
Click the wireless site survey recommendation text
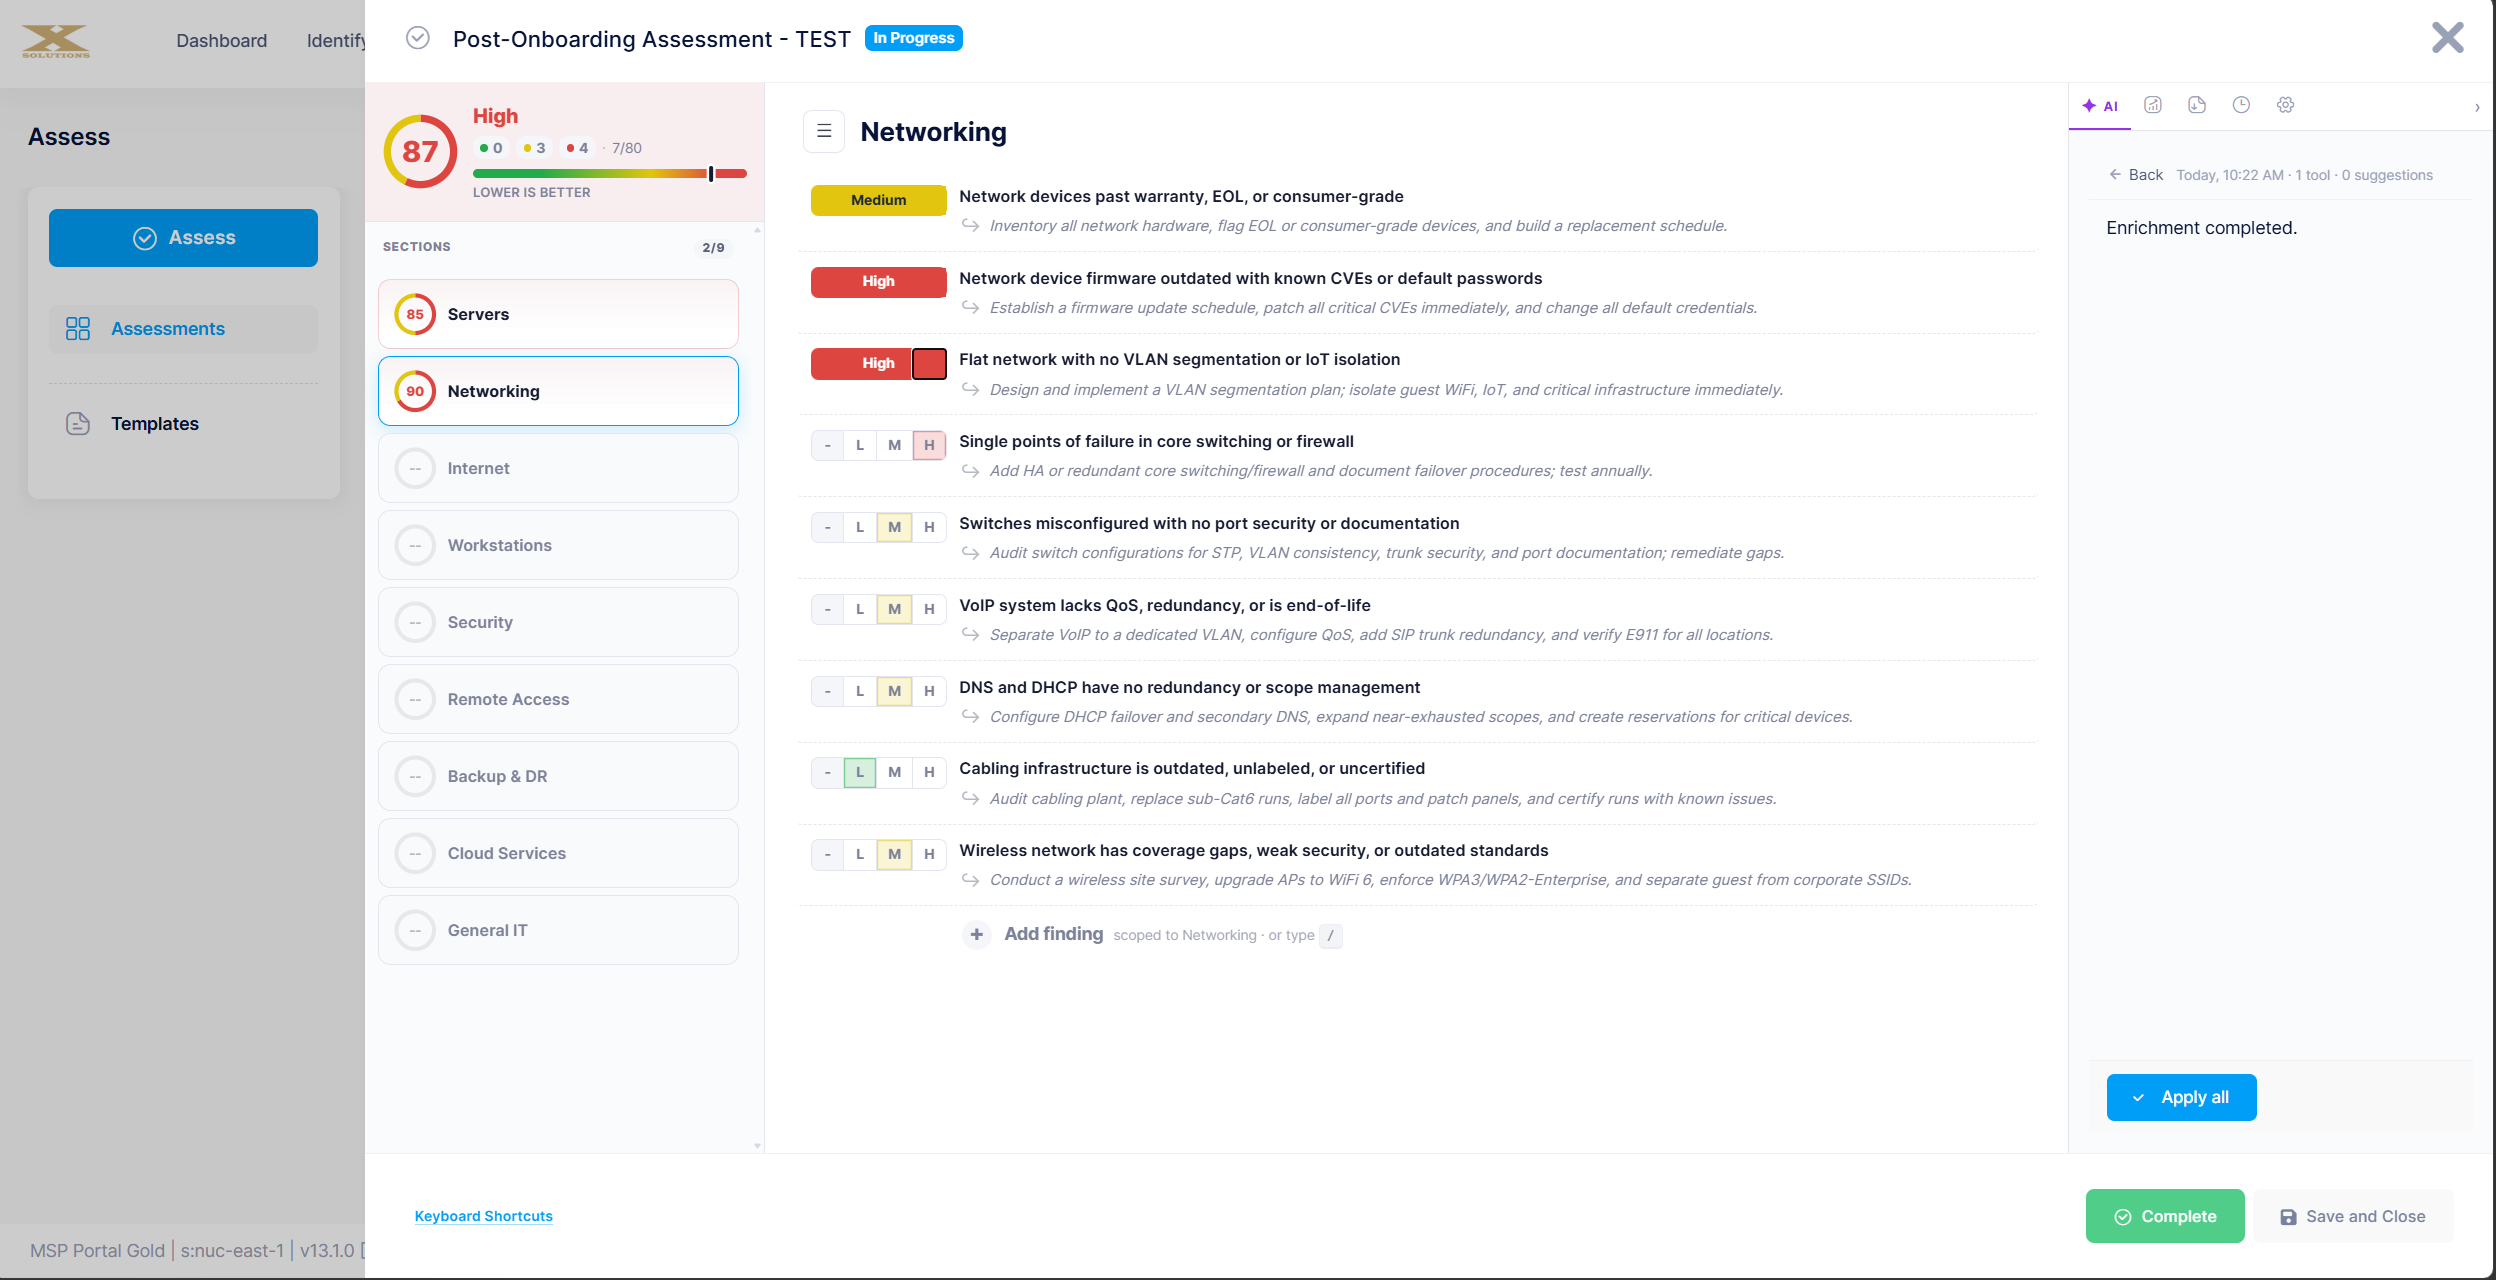1450,880
